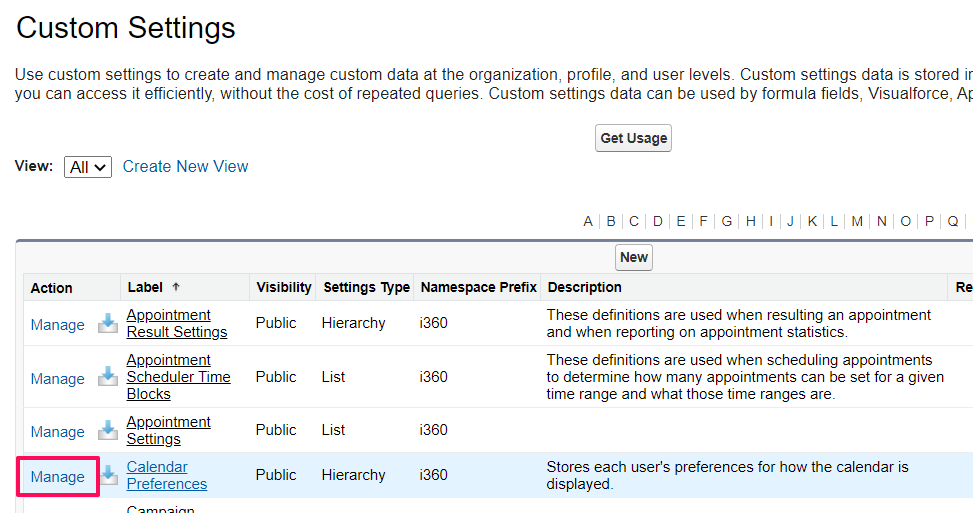This screenshot has height=513, width=973.
Task: Filter list by letter K
Action: (x=812, y=221)
